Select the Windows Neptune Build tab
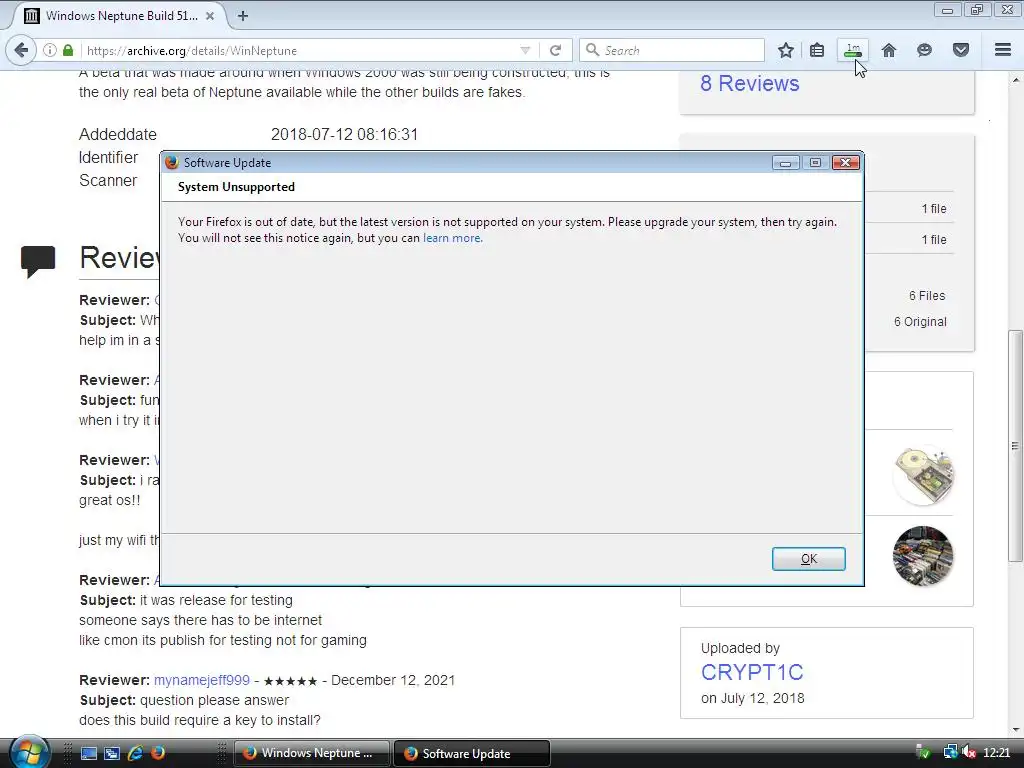The image size is (1024, 768). [120, 16]
